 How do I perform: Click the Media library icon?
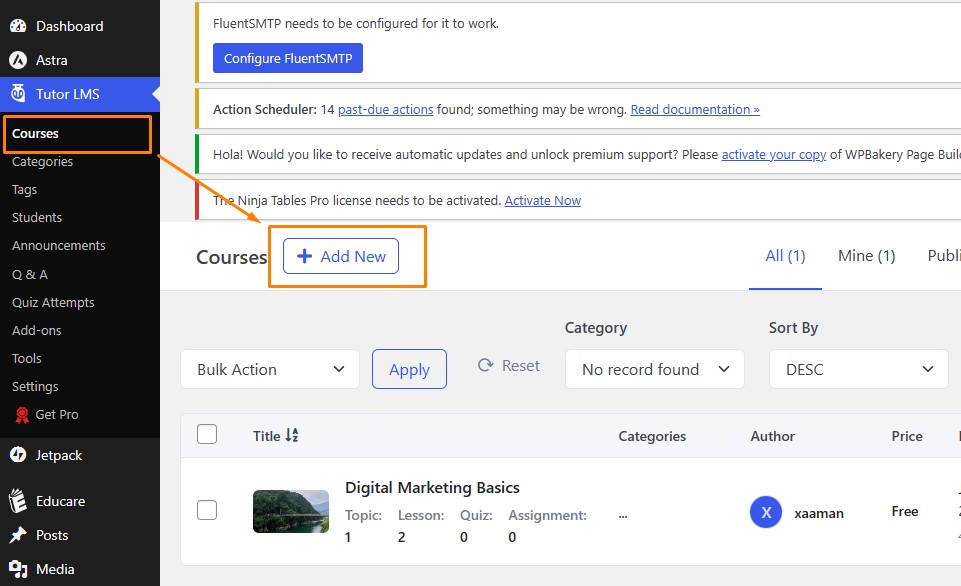click(18, 569)
